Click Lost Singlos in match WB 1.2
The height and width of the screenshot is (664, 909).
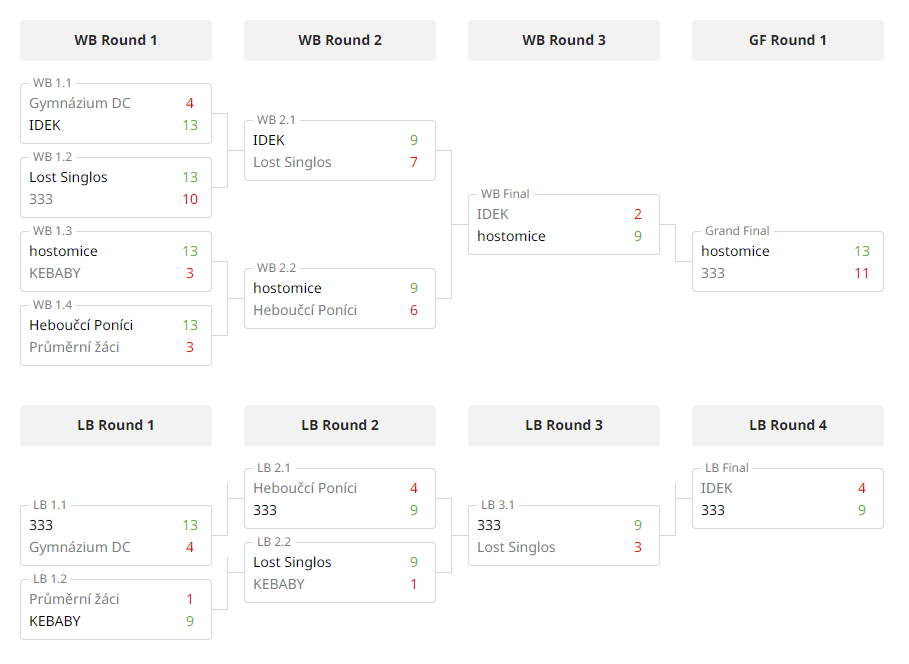coord(68,177)
